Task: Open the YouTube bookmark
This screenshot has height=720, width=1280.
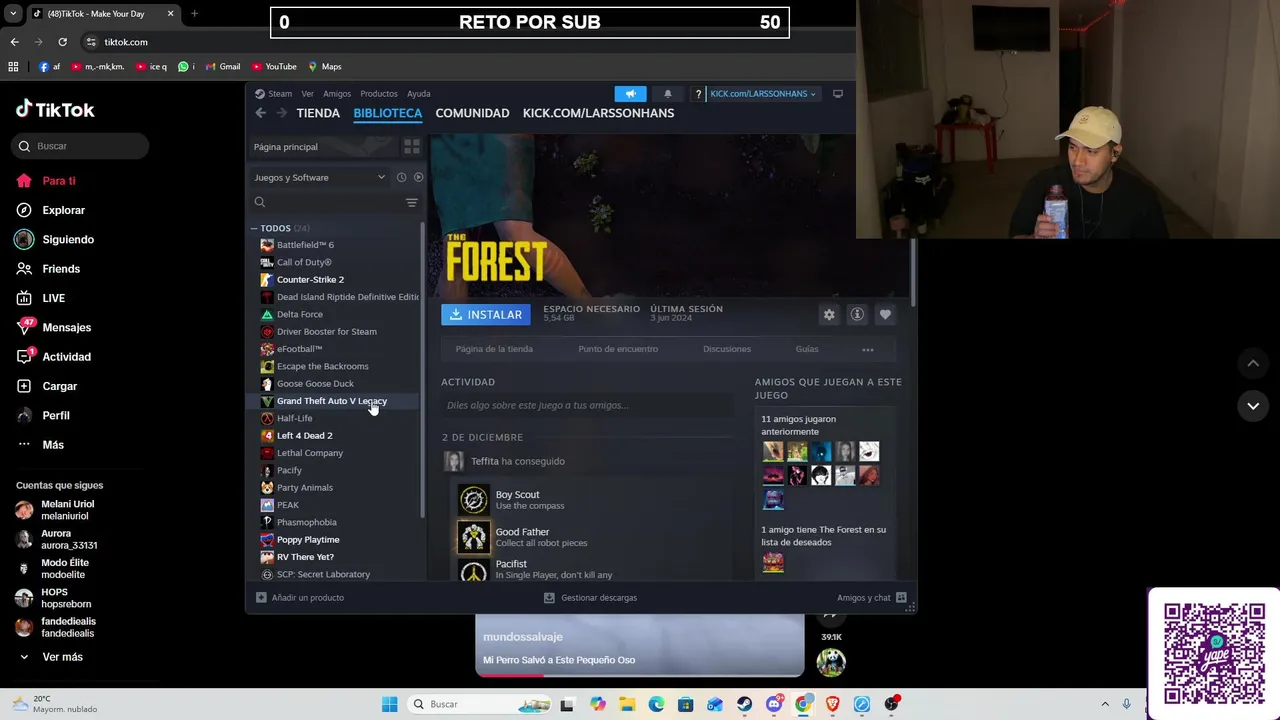Action: pyautogui.click(x=274, y=66)
